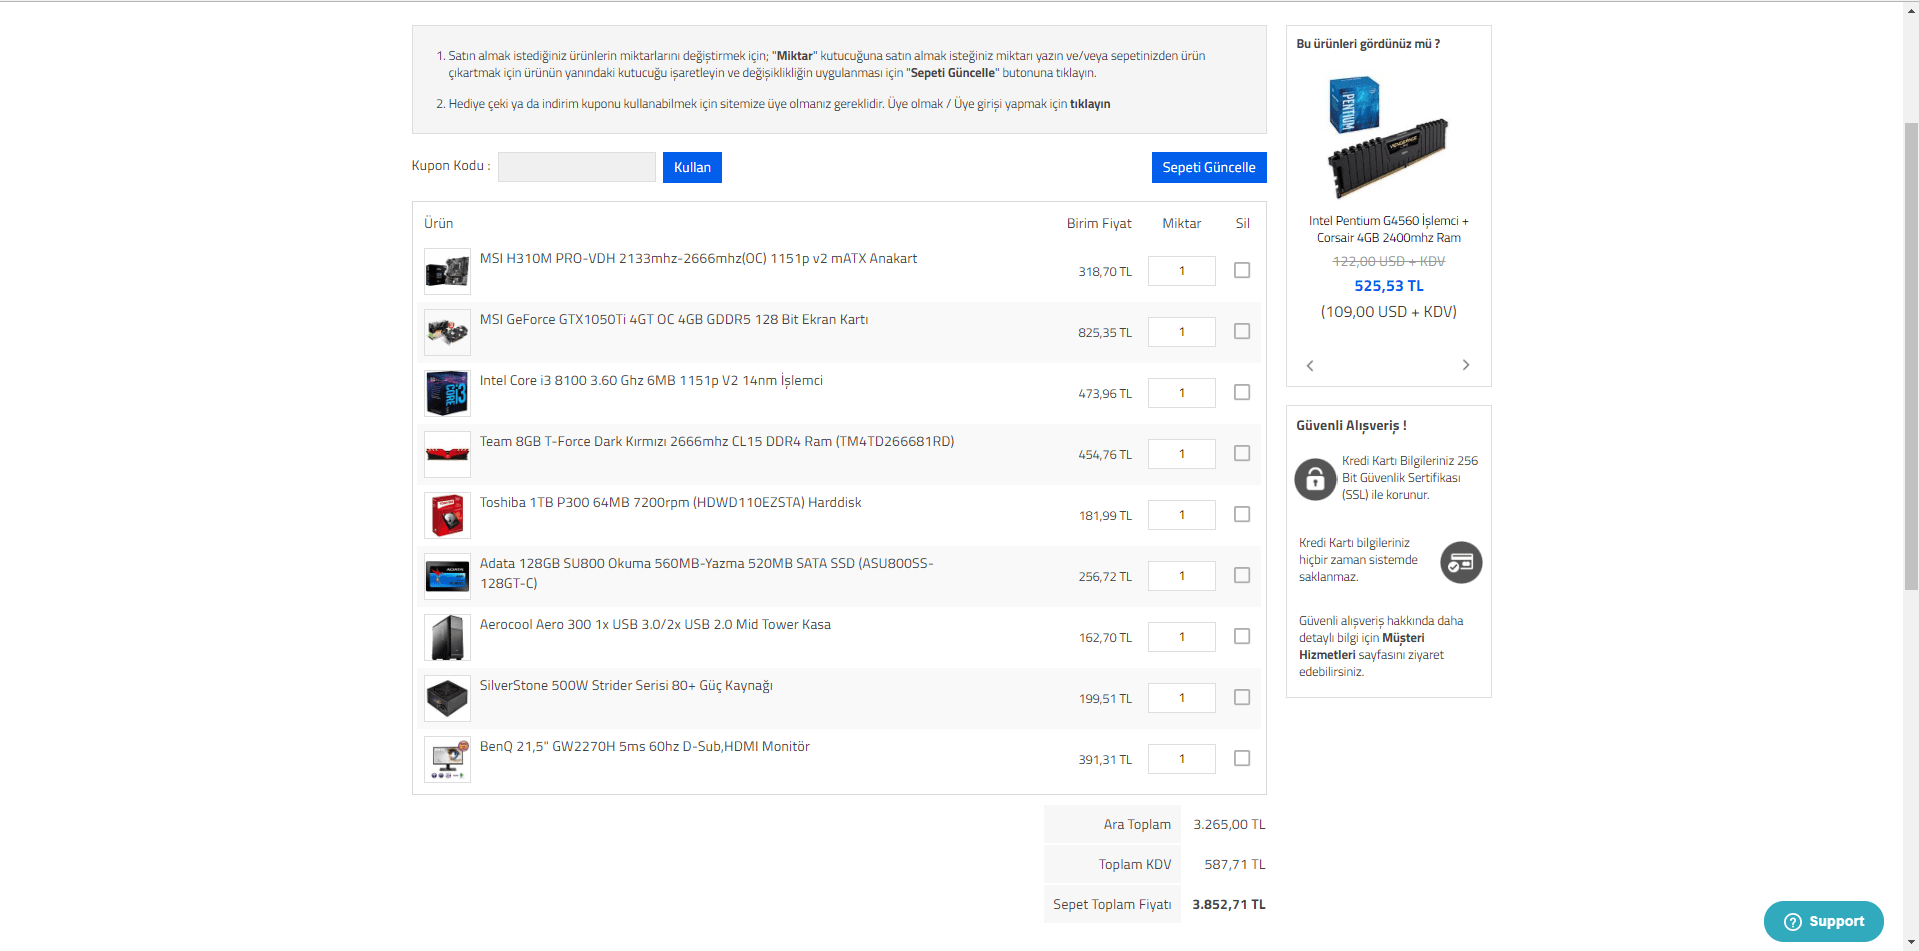Open the Team 8GB T-Force Dark Ram link
This screenshot has width=1919, height=951.
pyautogui.click(x=717, y=441)
